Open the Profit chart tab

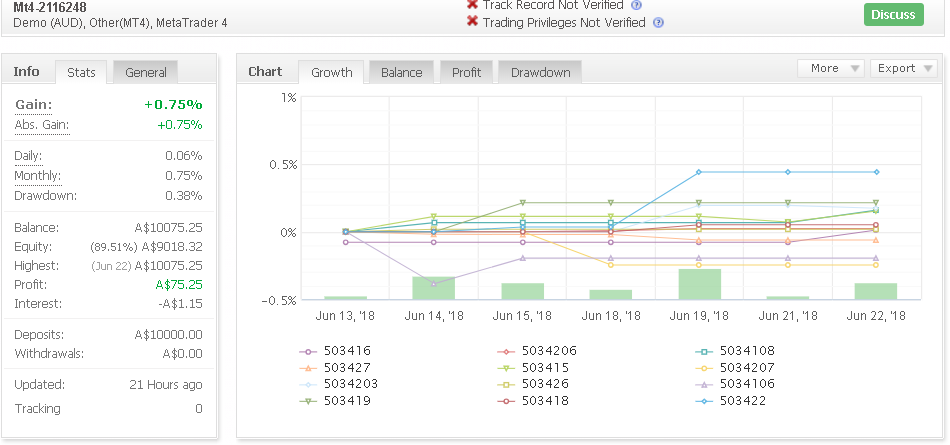coord(467,72)
